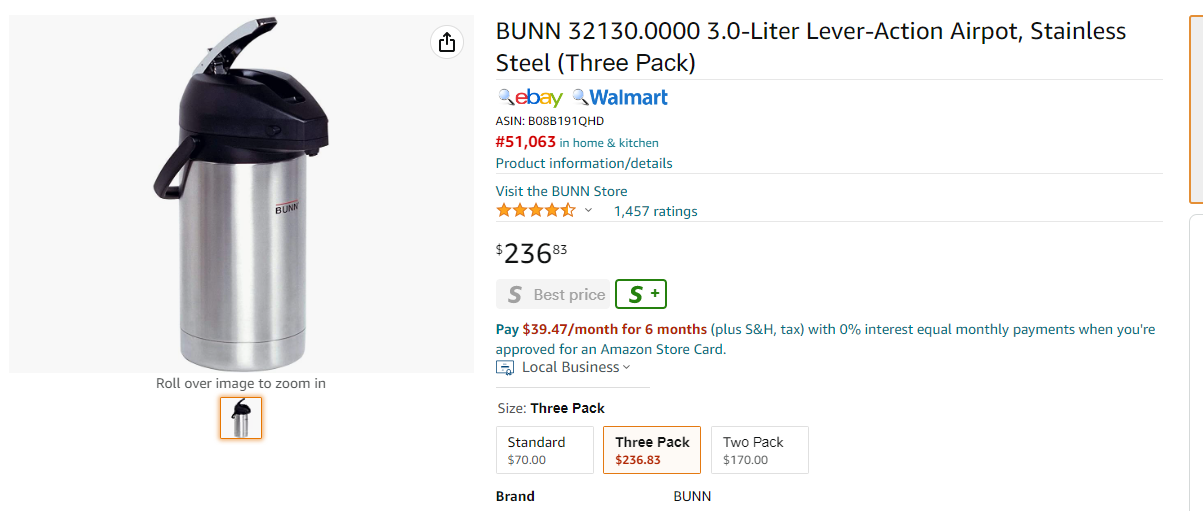Click the eBay magnifier icon

pyautogui.click(x=506, y=97)
